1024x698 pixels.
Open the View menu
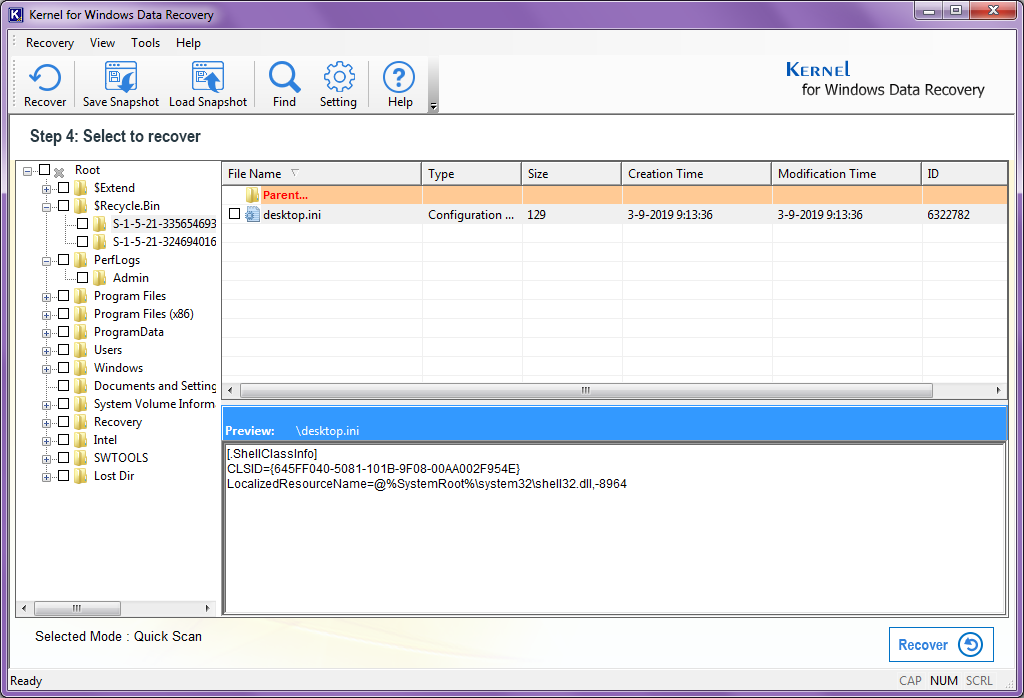coord(103,42)
